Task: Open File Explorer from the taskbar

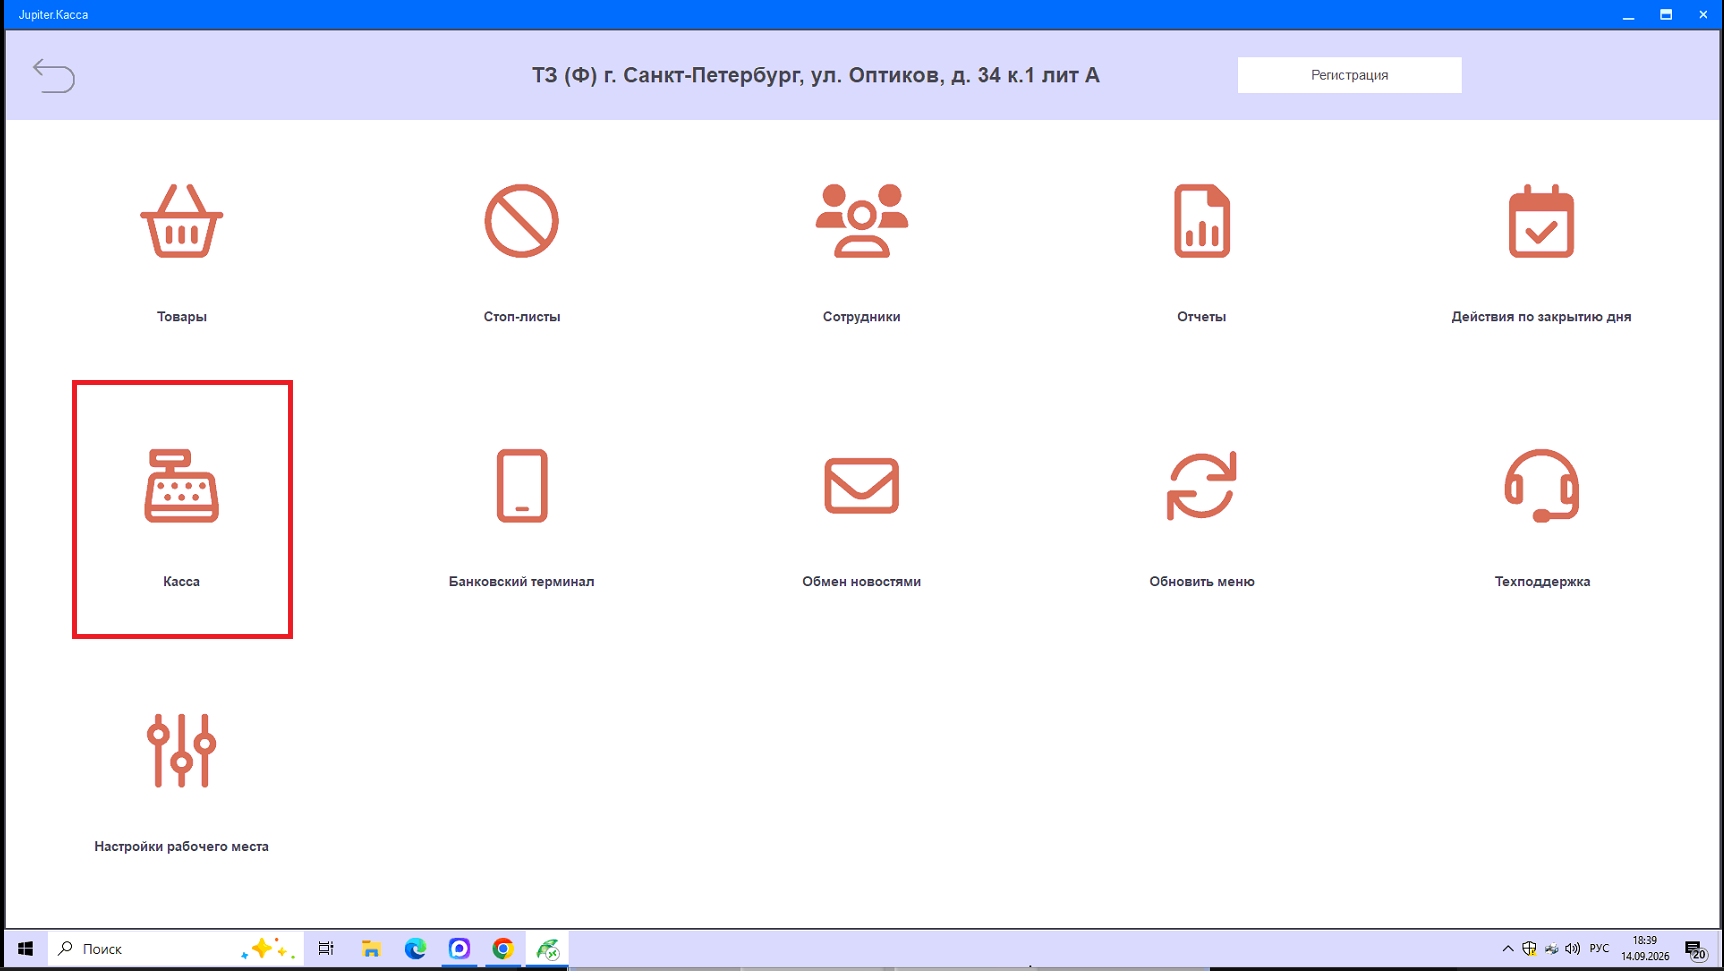Action: (x=371, y=949)
